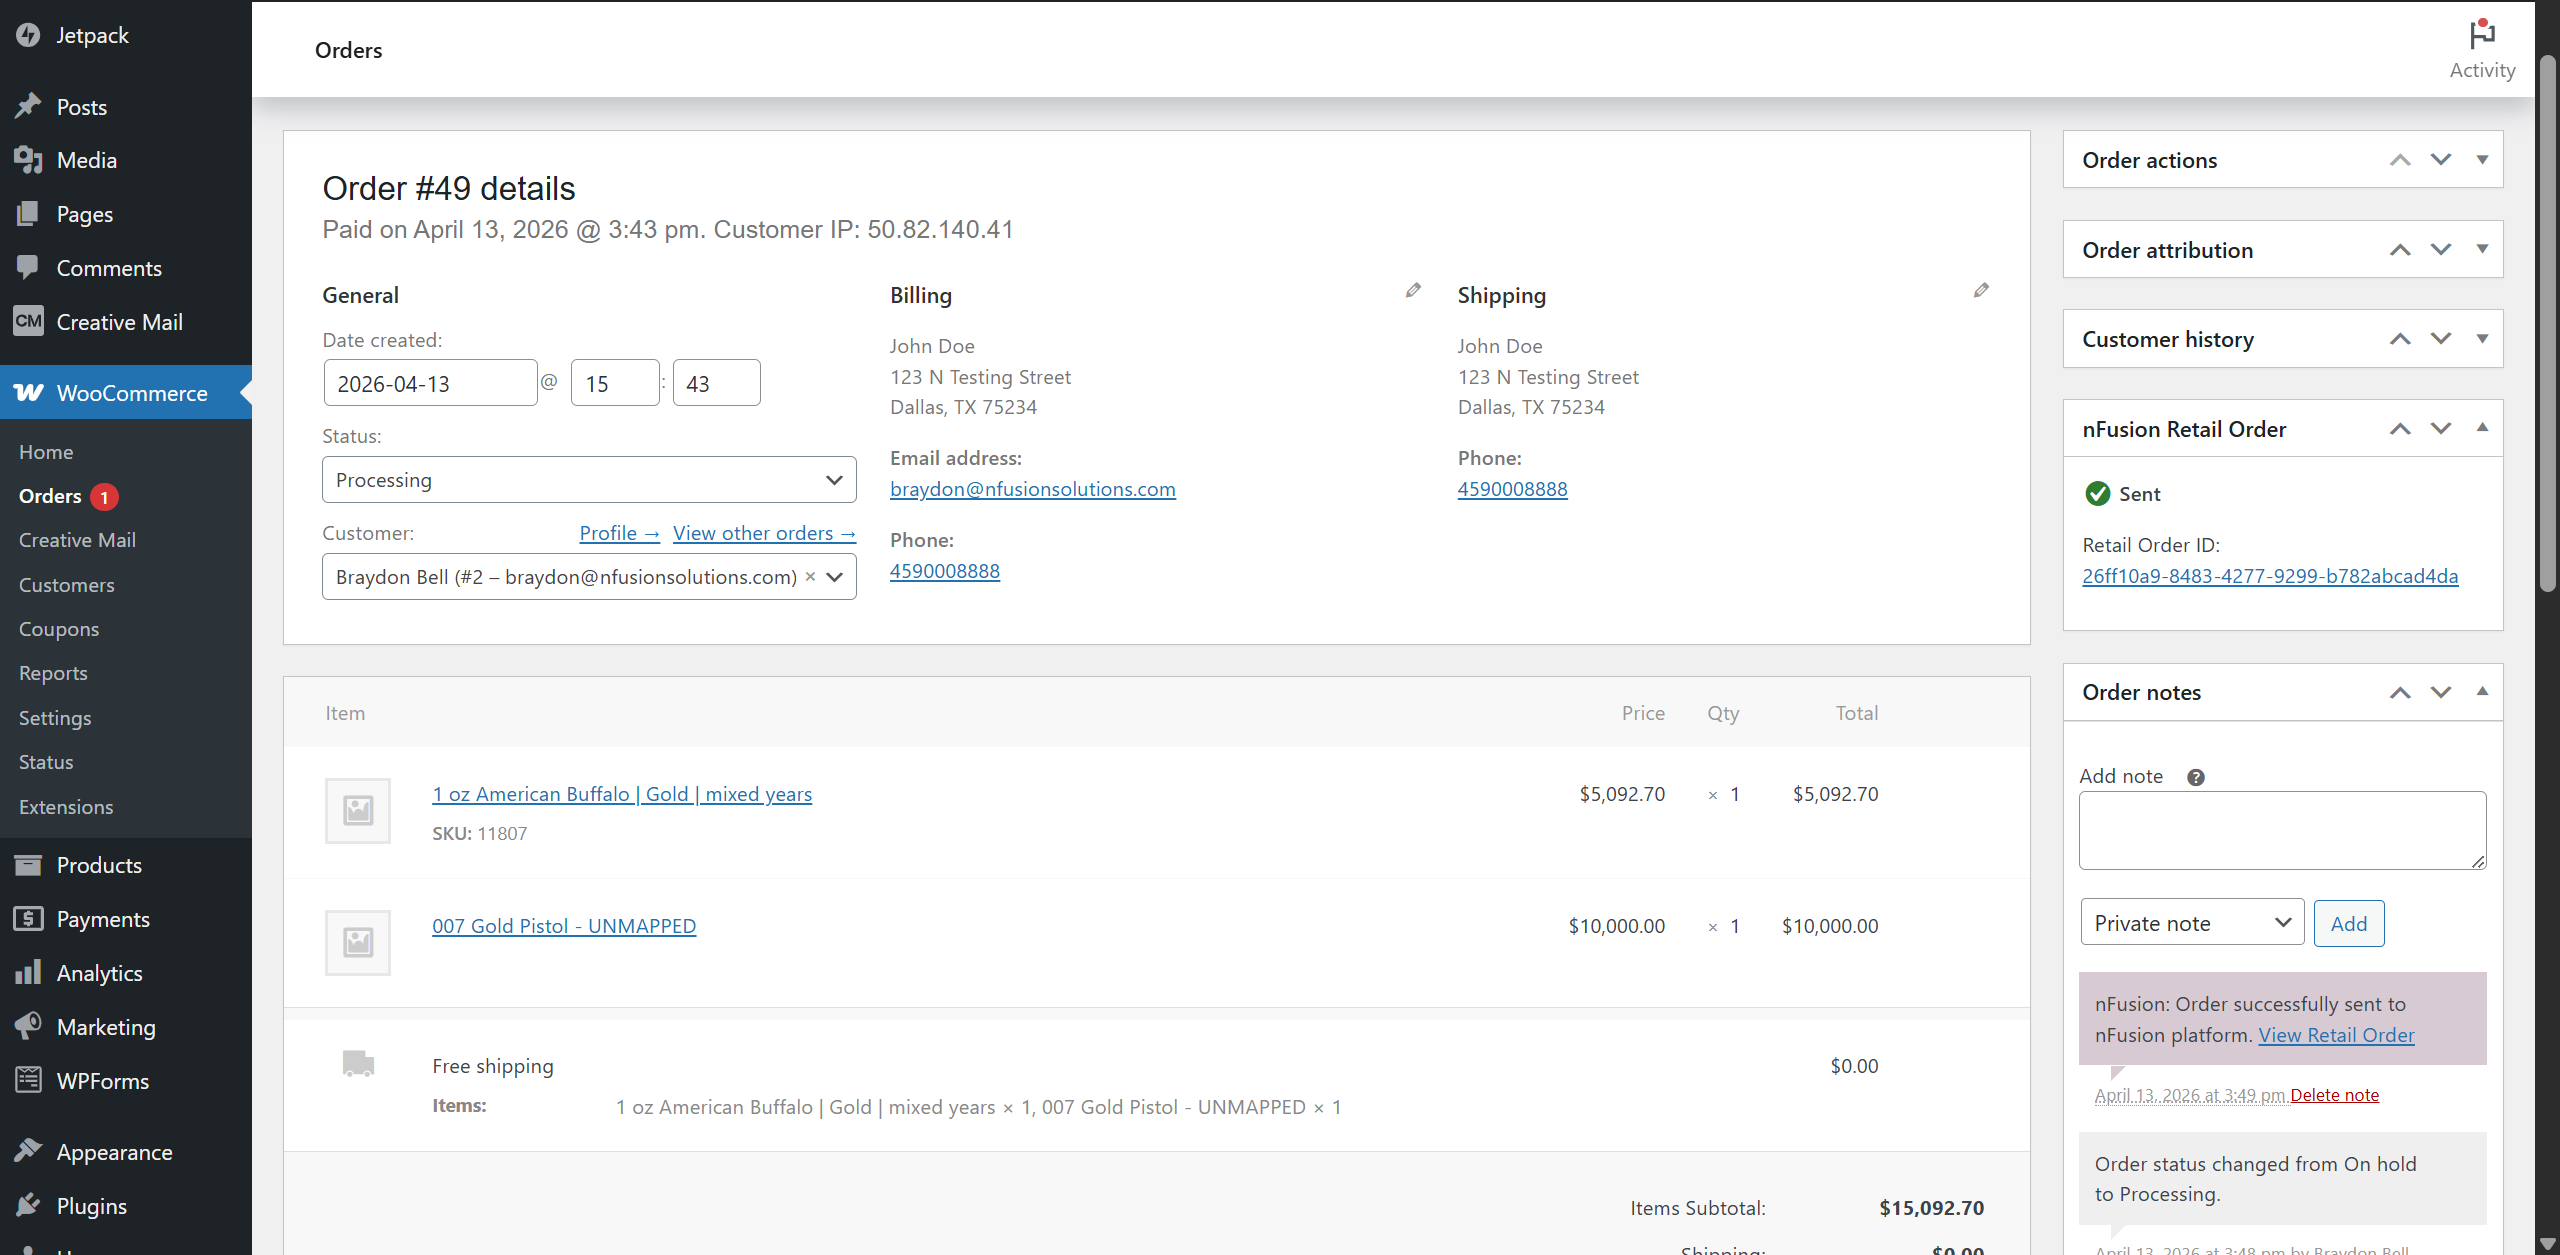The width and height of the screenshot is (2560, 1255).
Task: Click Delete note link
Action: [2335, 1095]
